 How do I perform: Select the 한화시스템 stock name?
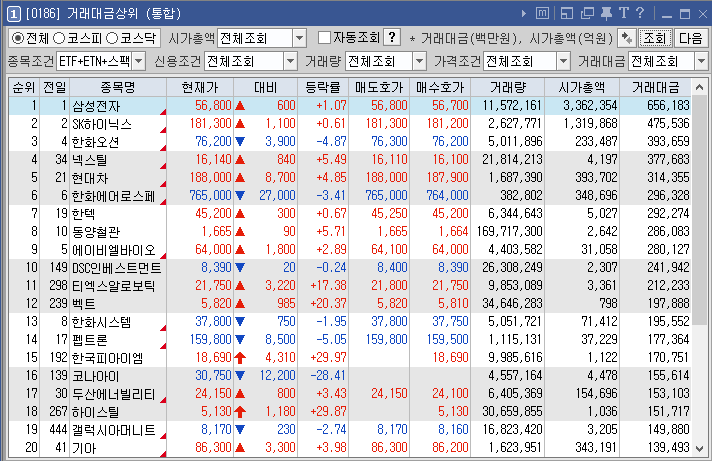(x=102, y=322)
